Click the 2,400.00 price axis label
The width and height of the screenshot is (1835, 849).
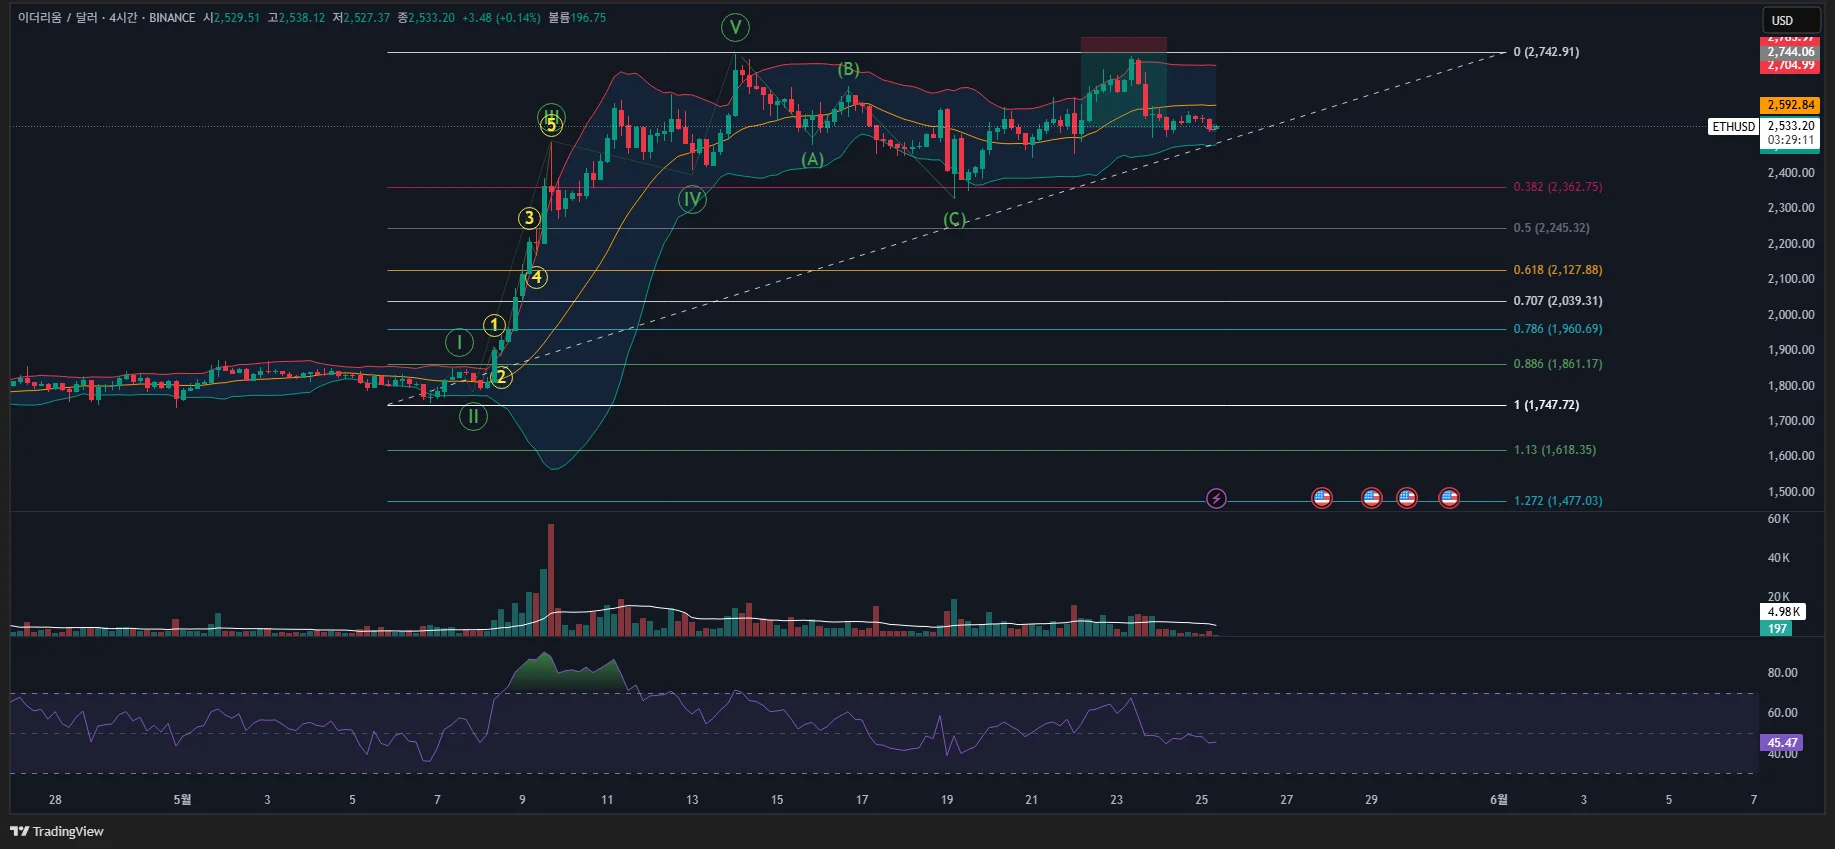coord(1790,173)
